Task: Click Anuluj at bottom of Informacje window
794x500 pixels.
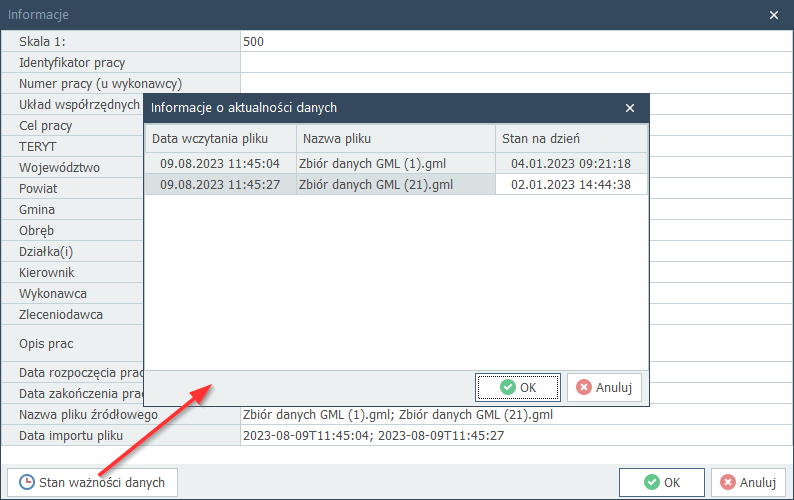Action: point(748,482)
